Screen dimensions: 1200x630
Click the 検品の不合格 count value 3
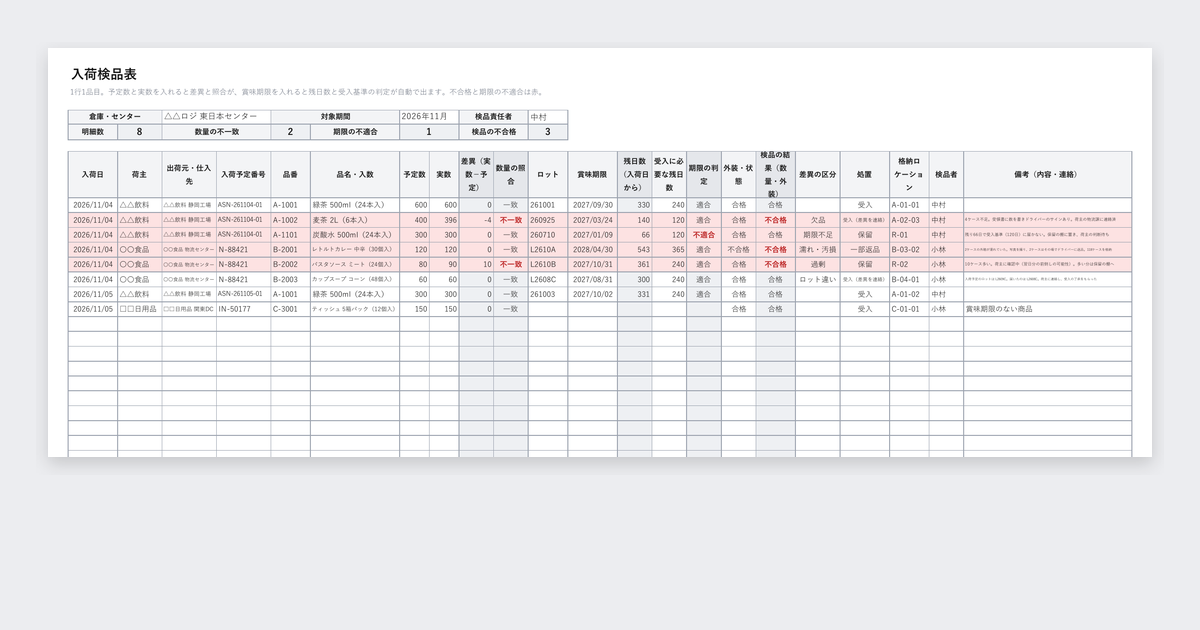tap(548, 132)
